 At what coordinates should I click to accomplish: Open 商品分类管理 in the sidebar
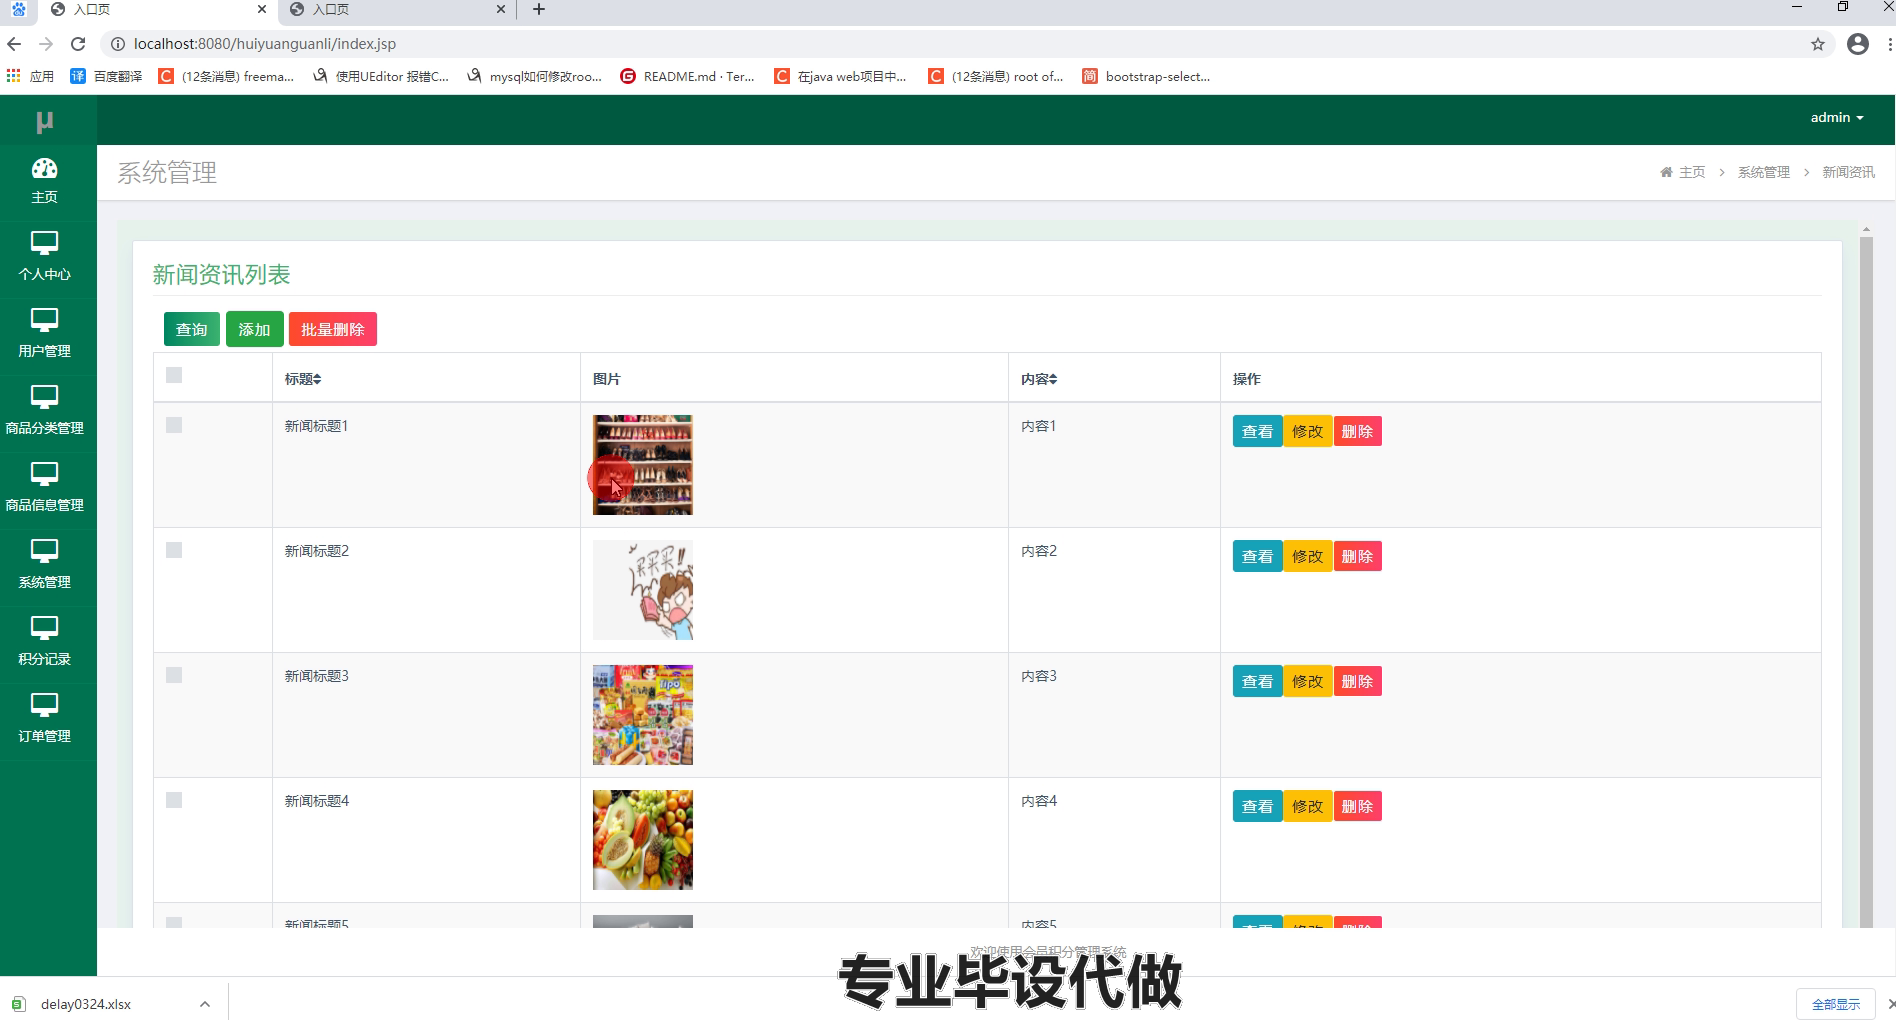(44, 411)
